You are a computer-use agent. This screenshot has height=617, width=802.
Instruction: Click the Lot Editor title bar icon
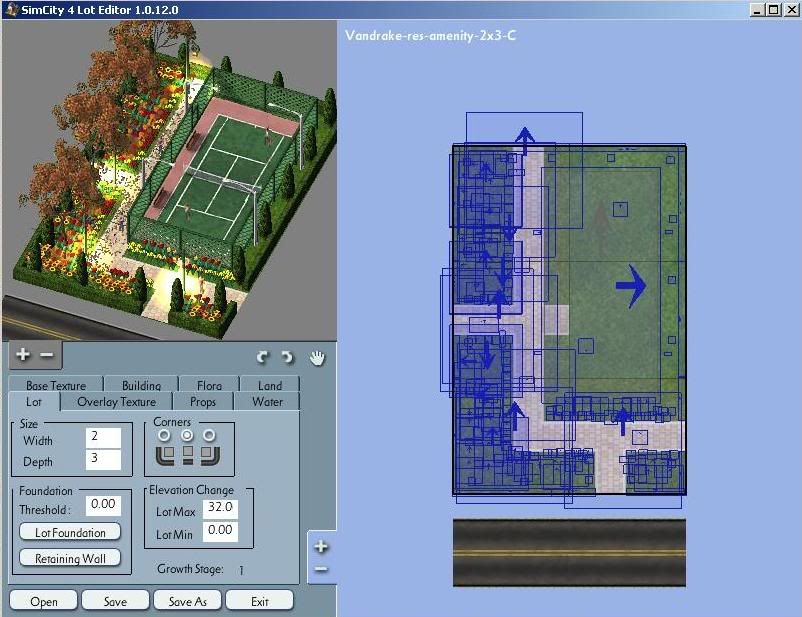(12, 10)
